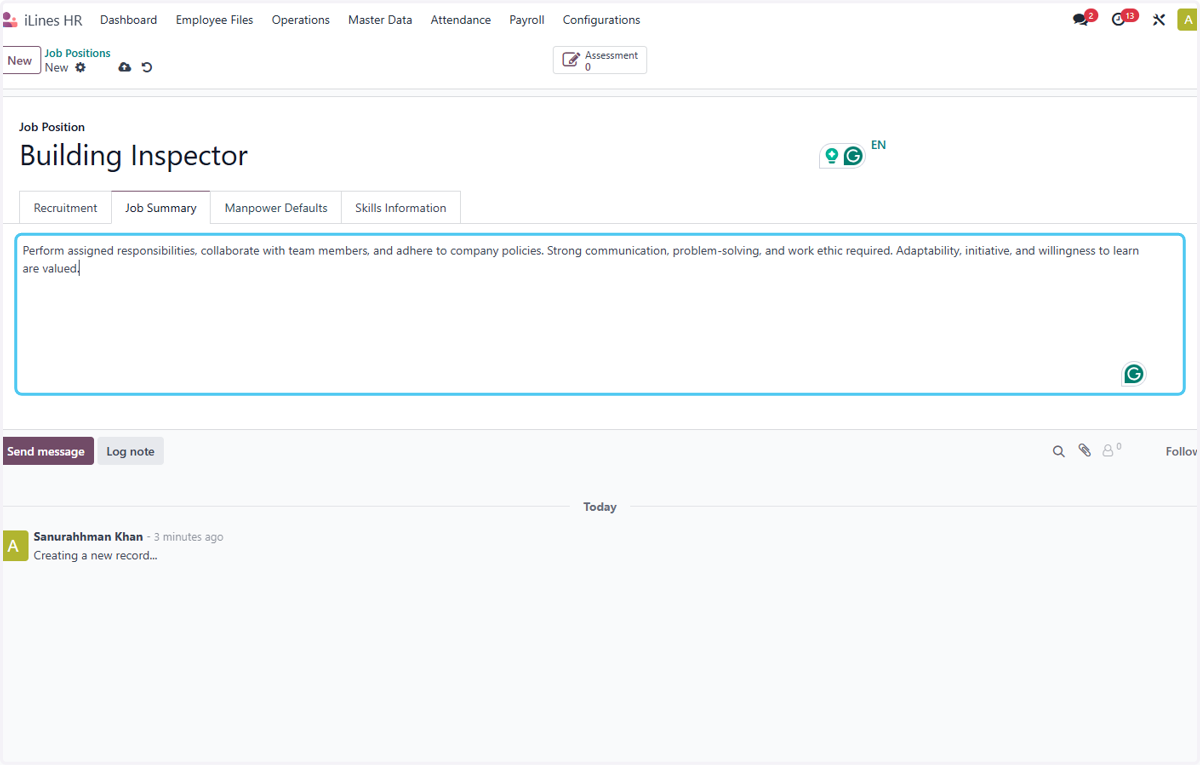Open the Master Data menu
This screenshot has height=765, width=1200.
pos(380,20)
